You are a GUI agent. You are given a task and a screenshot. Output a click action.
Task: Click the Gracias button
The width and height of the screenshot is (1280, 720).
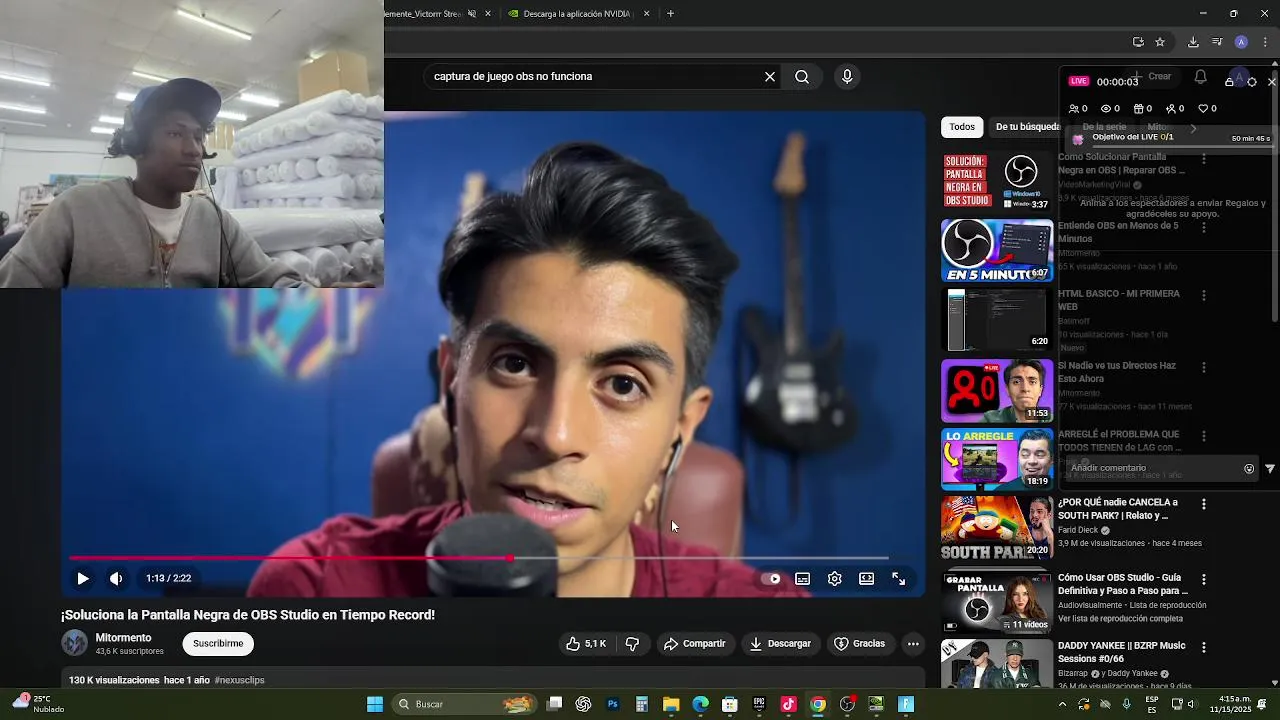(x=859, y=644)
